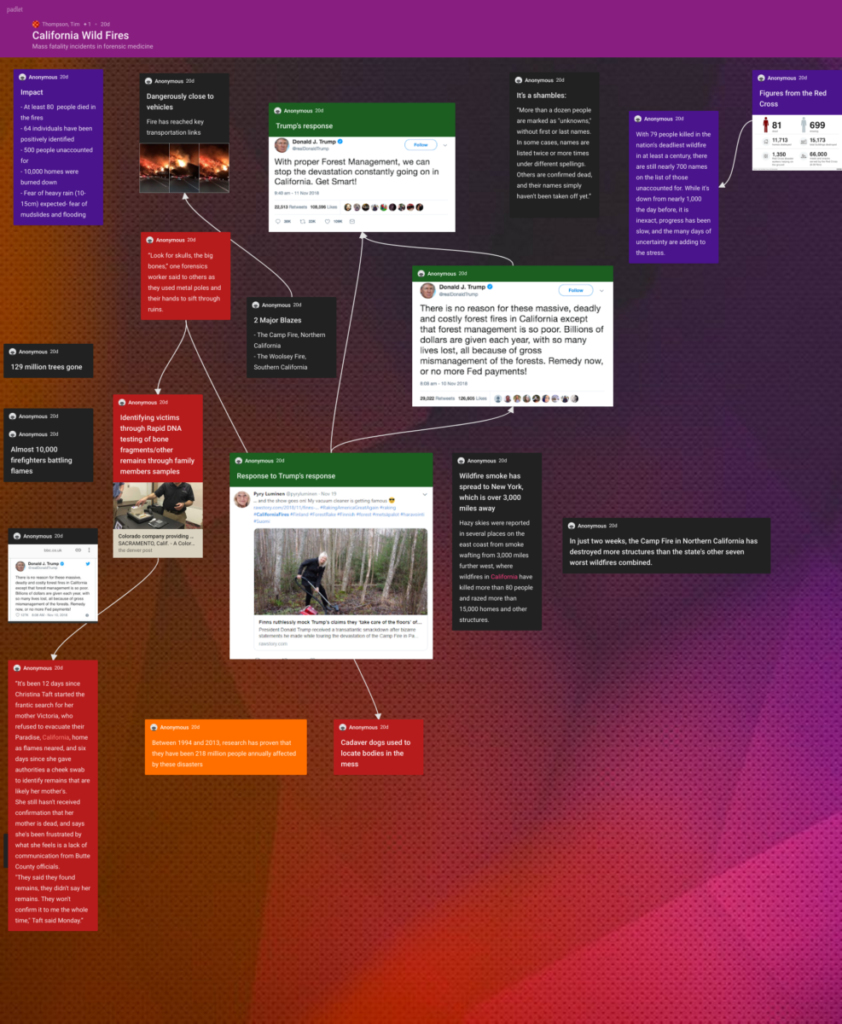Image resolution: width=842 pixels, height=1024 pixels.
Task: Open chevron menu on 'Get Smart!' tweet
Action: pos(445,145)
